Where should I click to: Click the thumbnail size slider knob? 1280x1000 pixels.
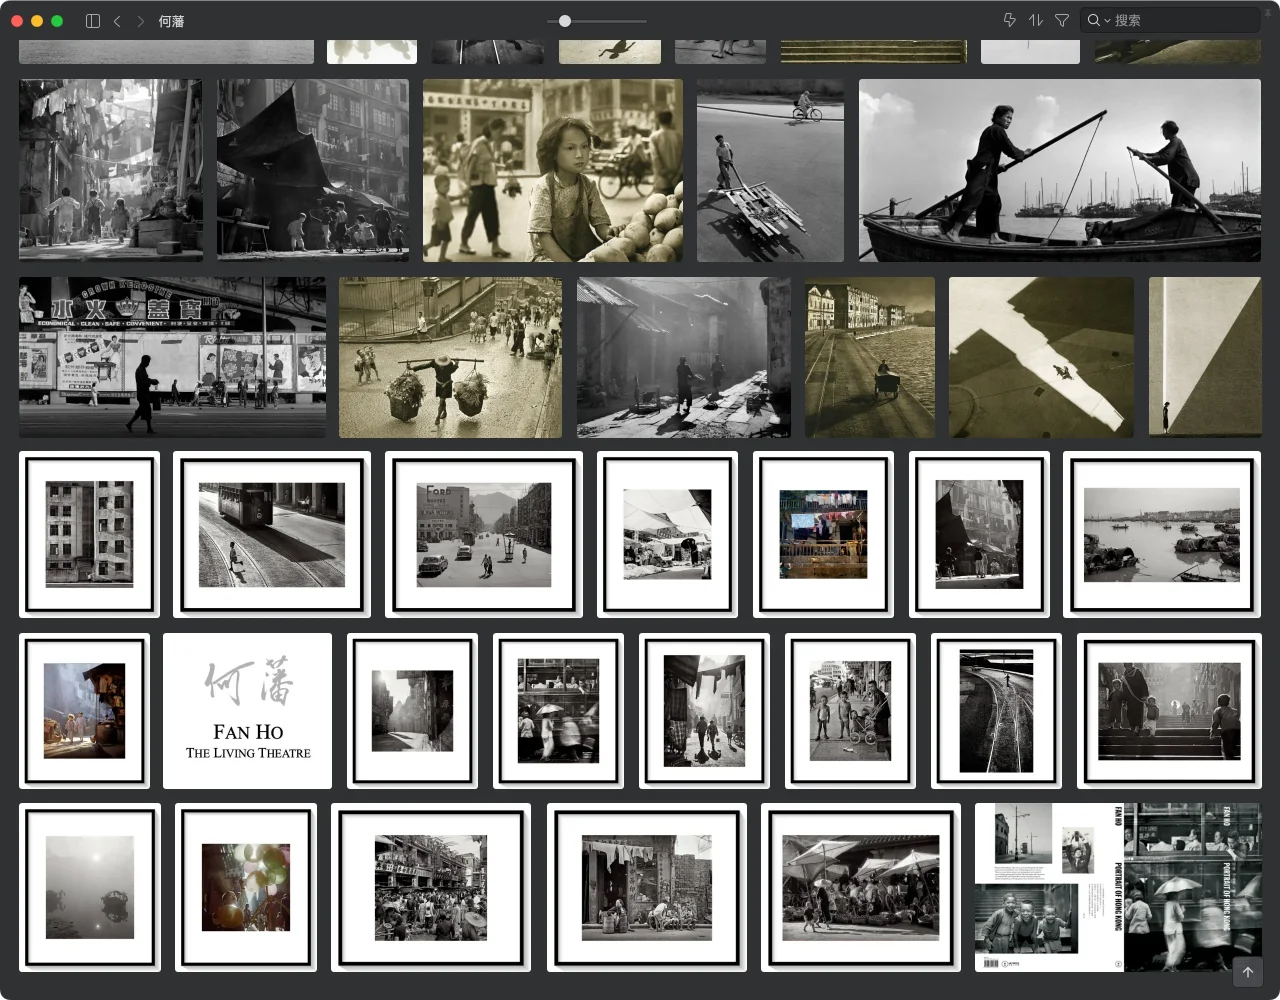click(x=565, y=20)
